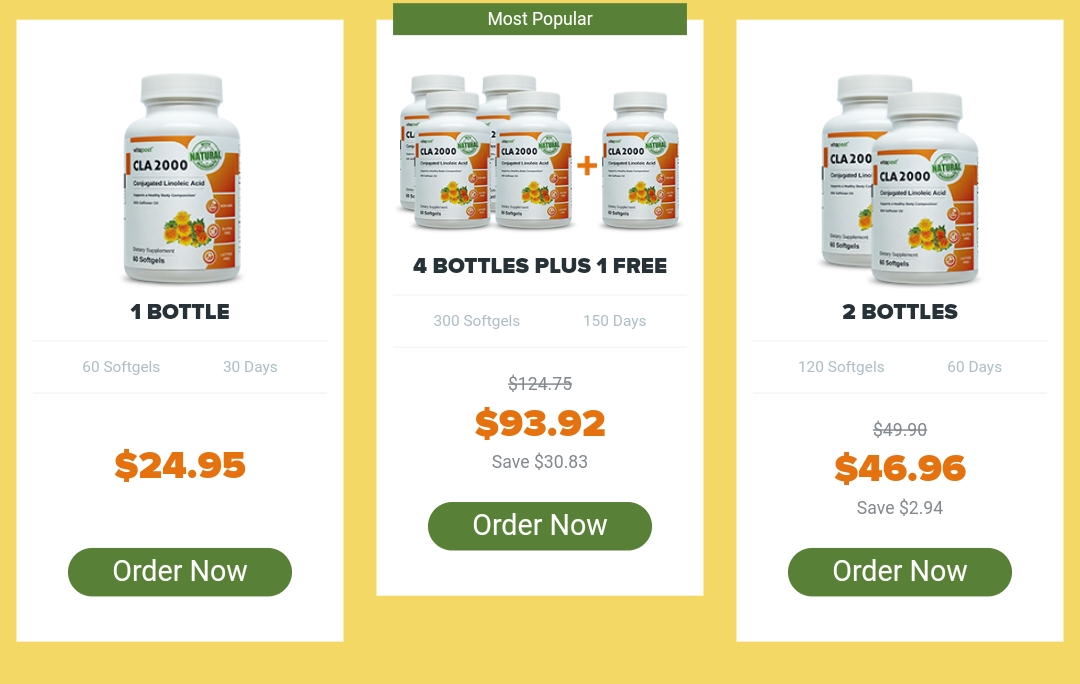
Task: Click the two-bottle CLA 2000 product image
Action: (x=900, y=179)
